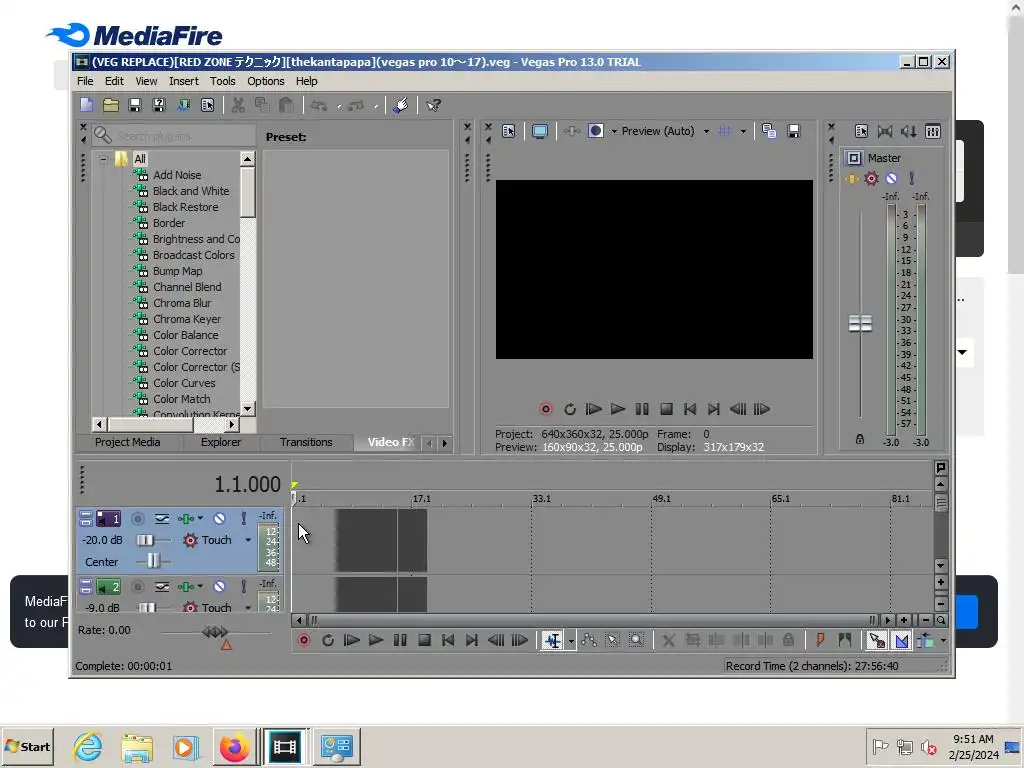Click the Search plug-ins field
Image resolution: width=1024 pixels, height=768 pixels.
pyautogui.click(x=173, y=136)
